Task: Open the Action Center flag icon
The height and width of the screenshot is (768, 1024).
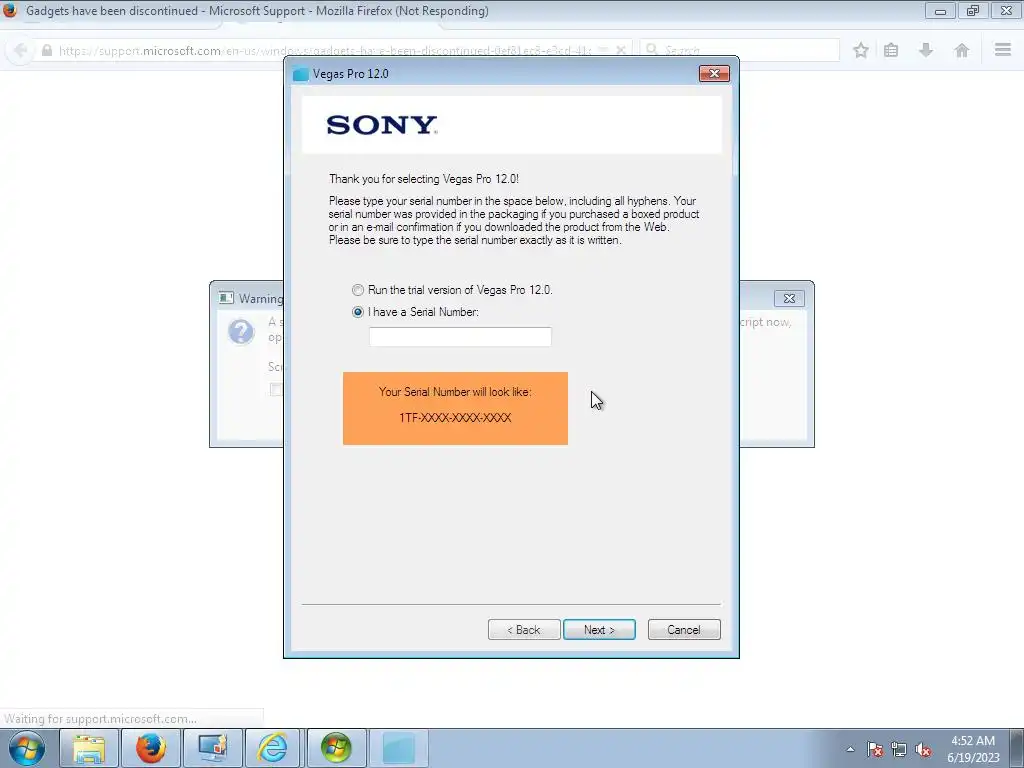Action: [x=875, y=749]
